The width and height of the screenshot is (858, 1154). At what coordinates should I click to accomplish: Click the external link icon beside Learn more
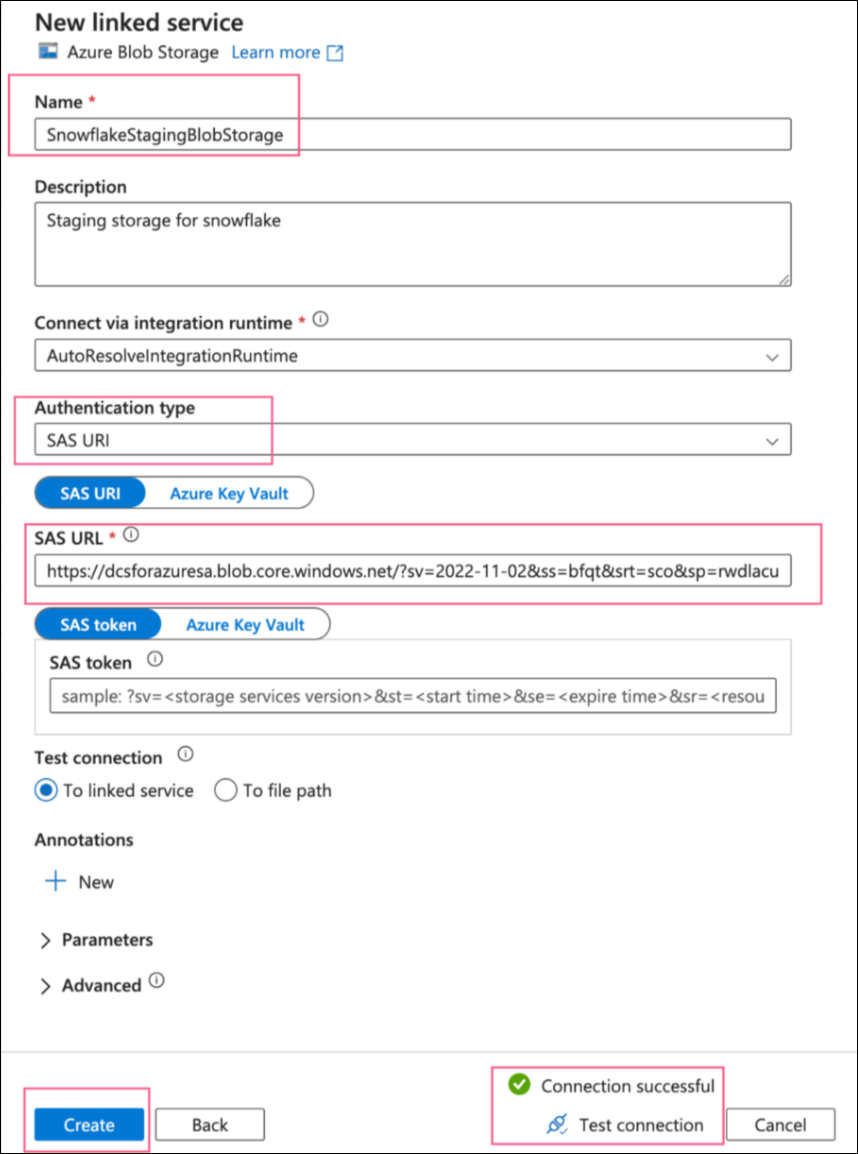(336, 53)
